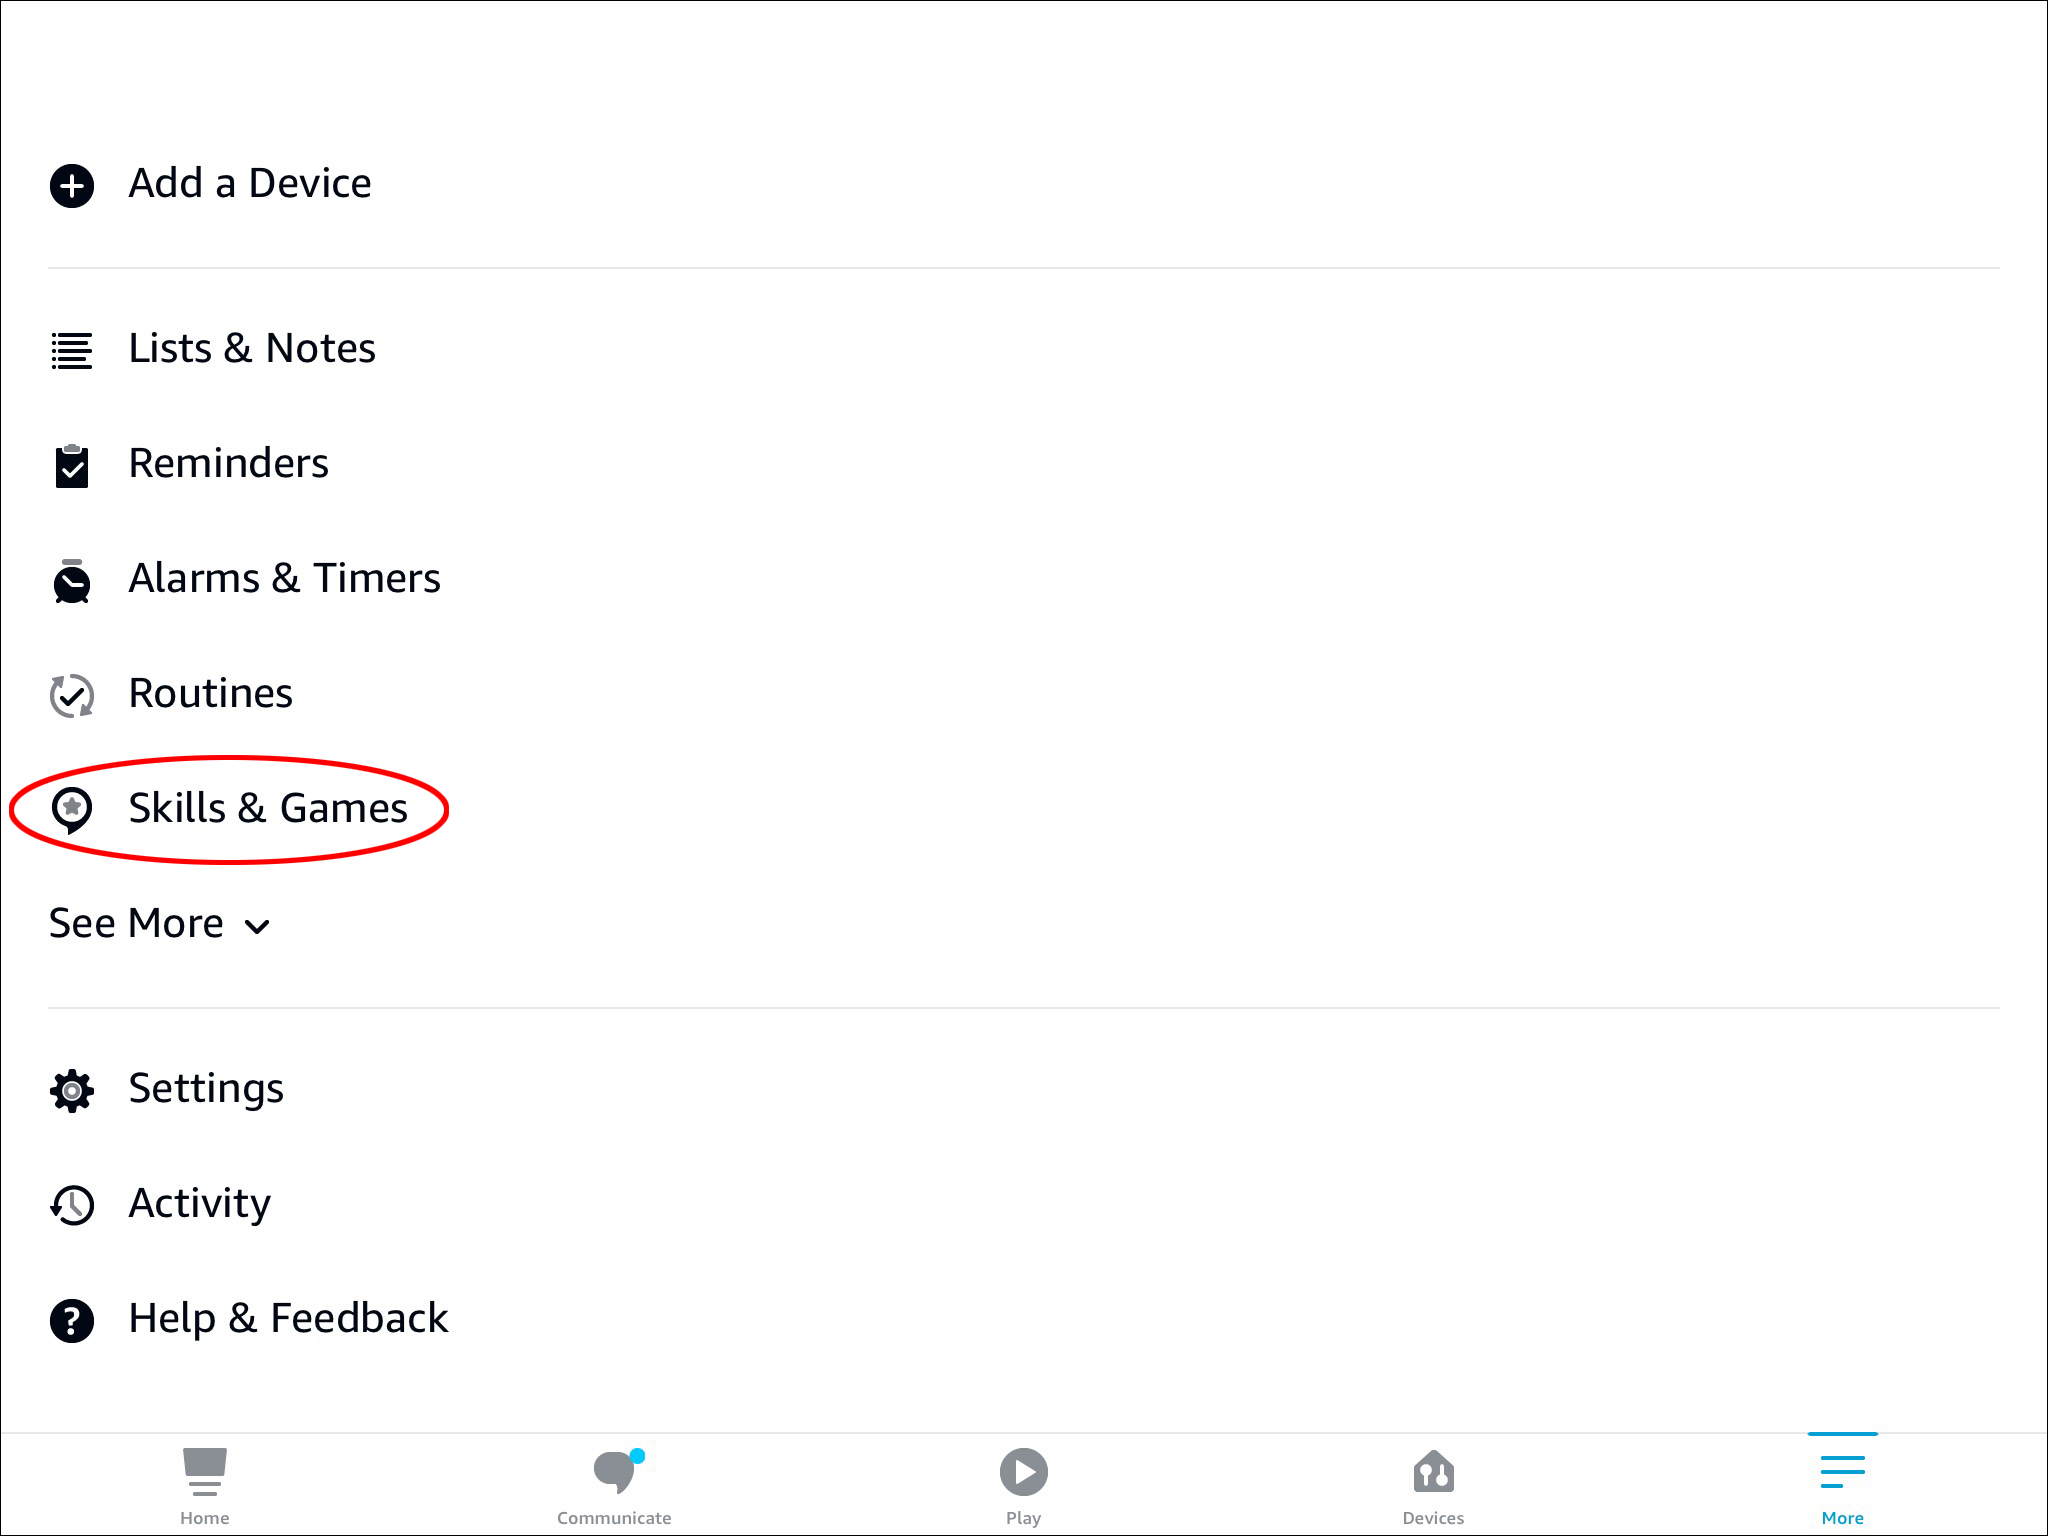Expand the See More list
2048x1536 pixels.
160,923
